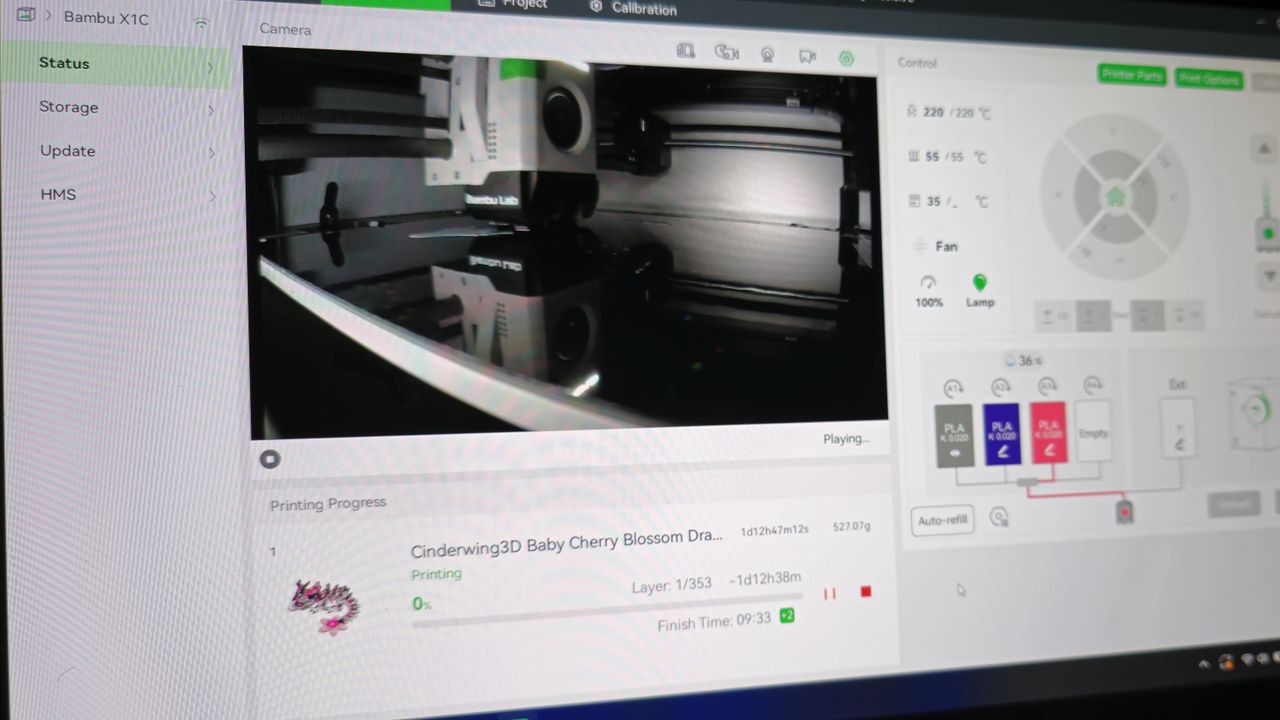1280x720 pixels.
Task: Stop the camera video stream
Action: coord(270,459)
